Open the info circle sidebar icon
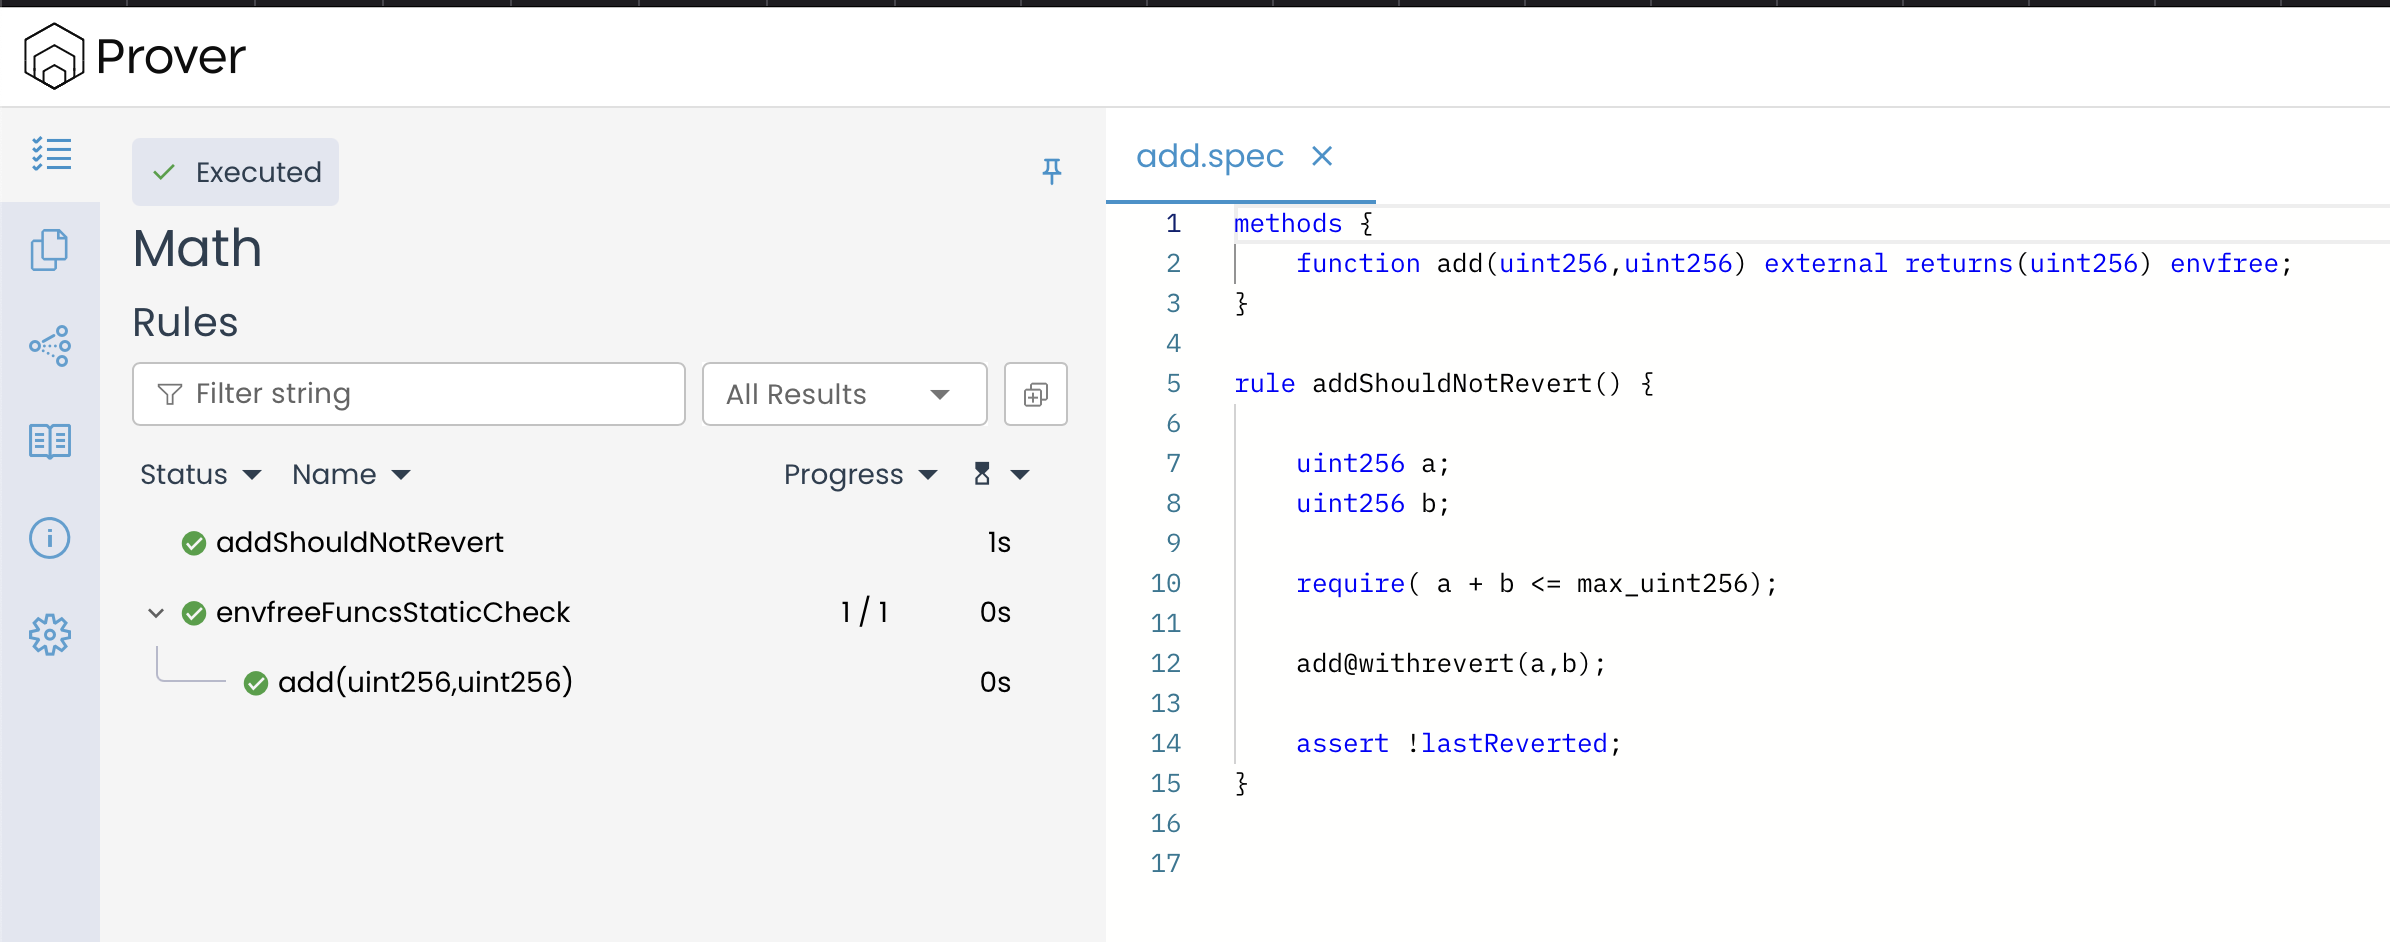The image size is (2390, 942). pyautogui.click(x=50, y=538)
